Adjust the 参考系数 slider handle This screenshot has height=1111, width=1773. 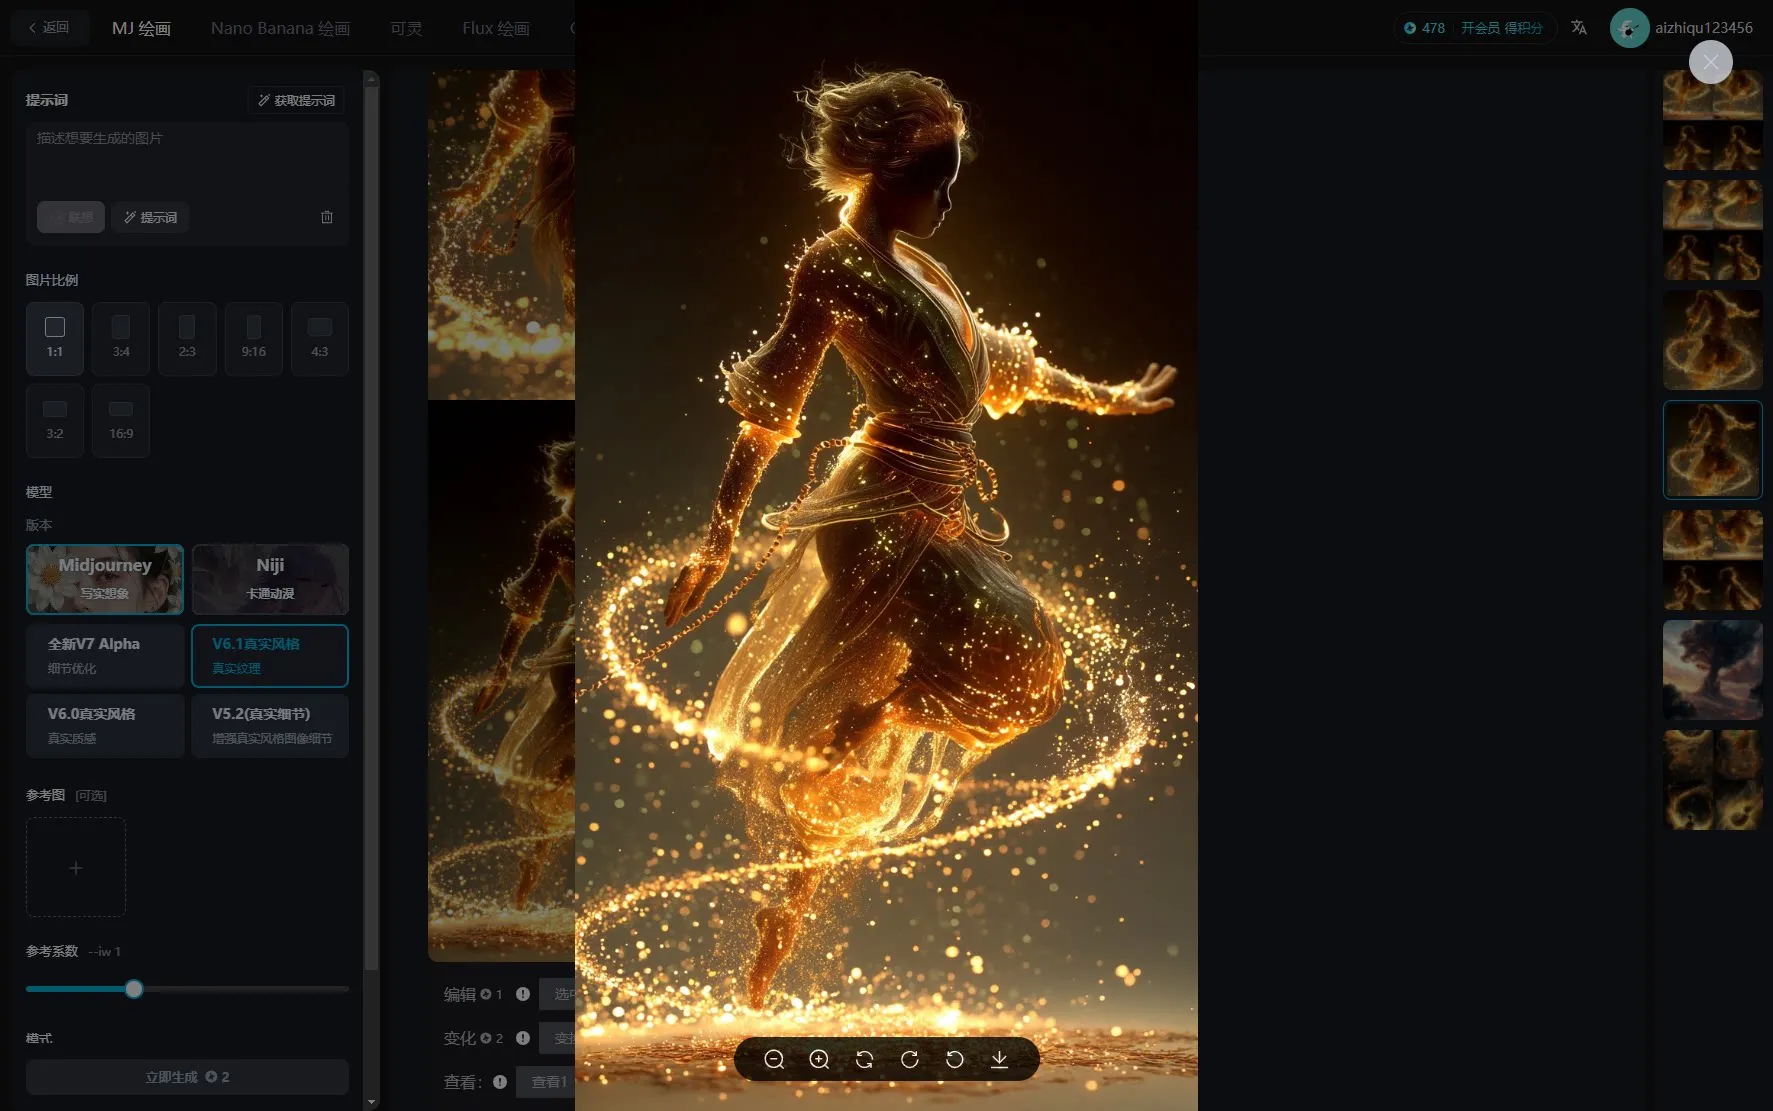click(134, 989)
